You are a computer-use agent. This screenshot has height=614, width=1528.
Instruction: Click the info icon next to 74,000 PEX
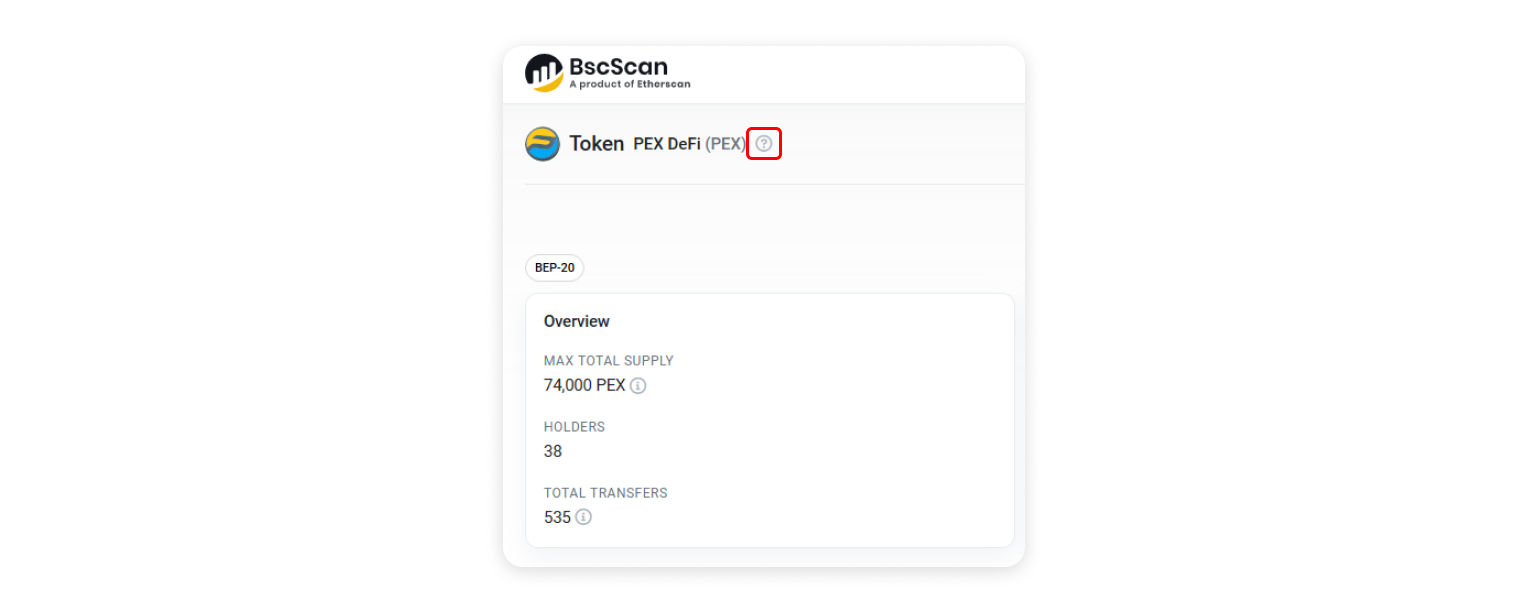[x=638, y=385]
